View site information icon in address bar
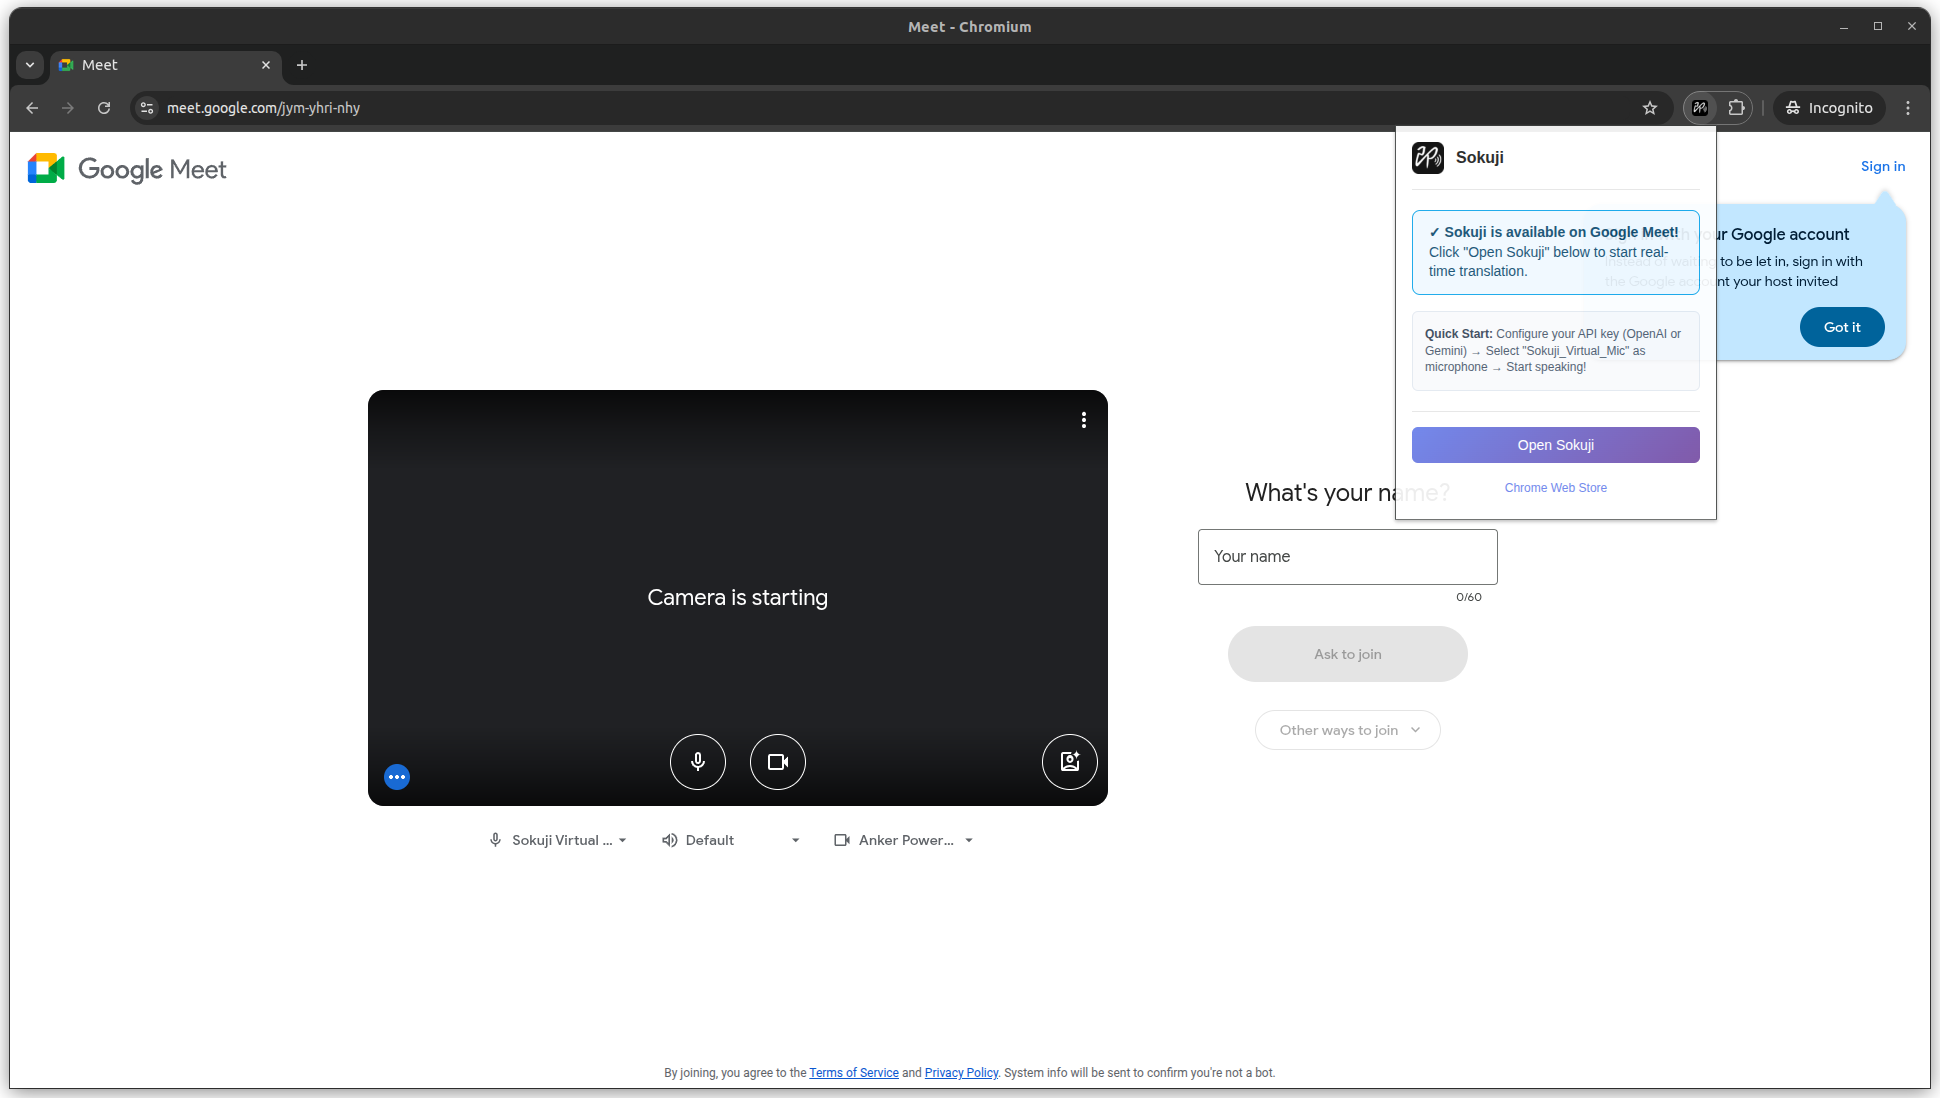Image resolution: width=1940 pixels, height=1098 pixels. (147, 108)
